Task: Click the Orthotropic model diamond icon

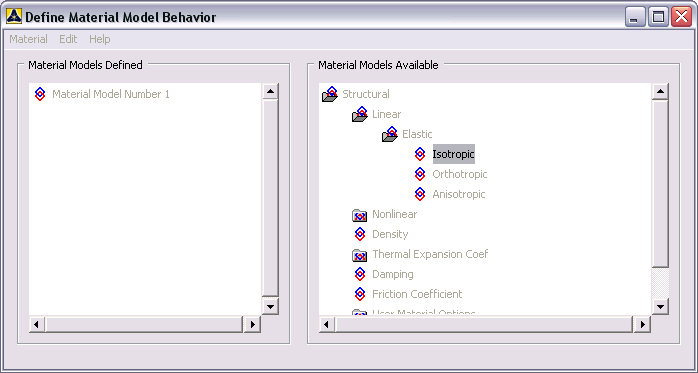Action: [420, 174]
